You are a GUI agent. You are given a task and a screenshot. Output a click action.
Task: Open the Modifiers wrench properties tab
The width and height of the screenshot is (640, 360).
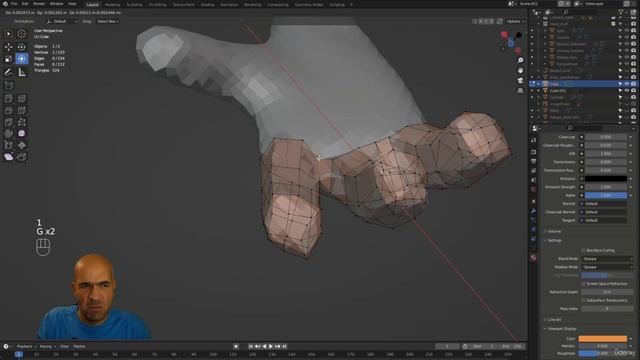coord(533,211)
